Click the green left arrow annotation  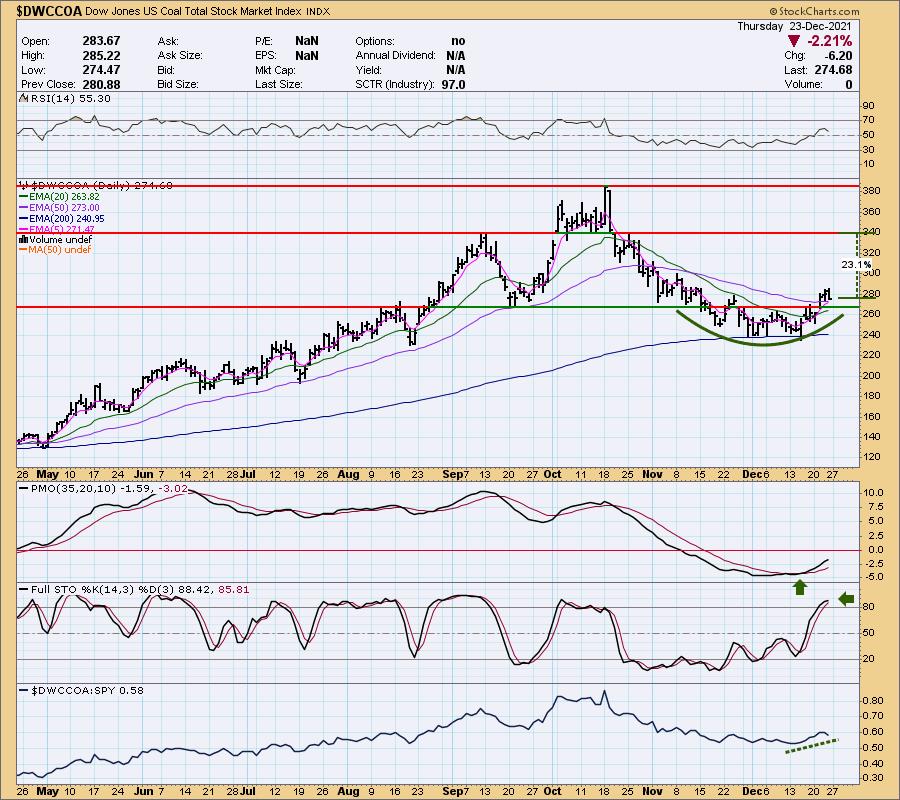(x=845, y=600)
